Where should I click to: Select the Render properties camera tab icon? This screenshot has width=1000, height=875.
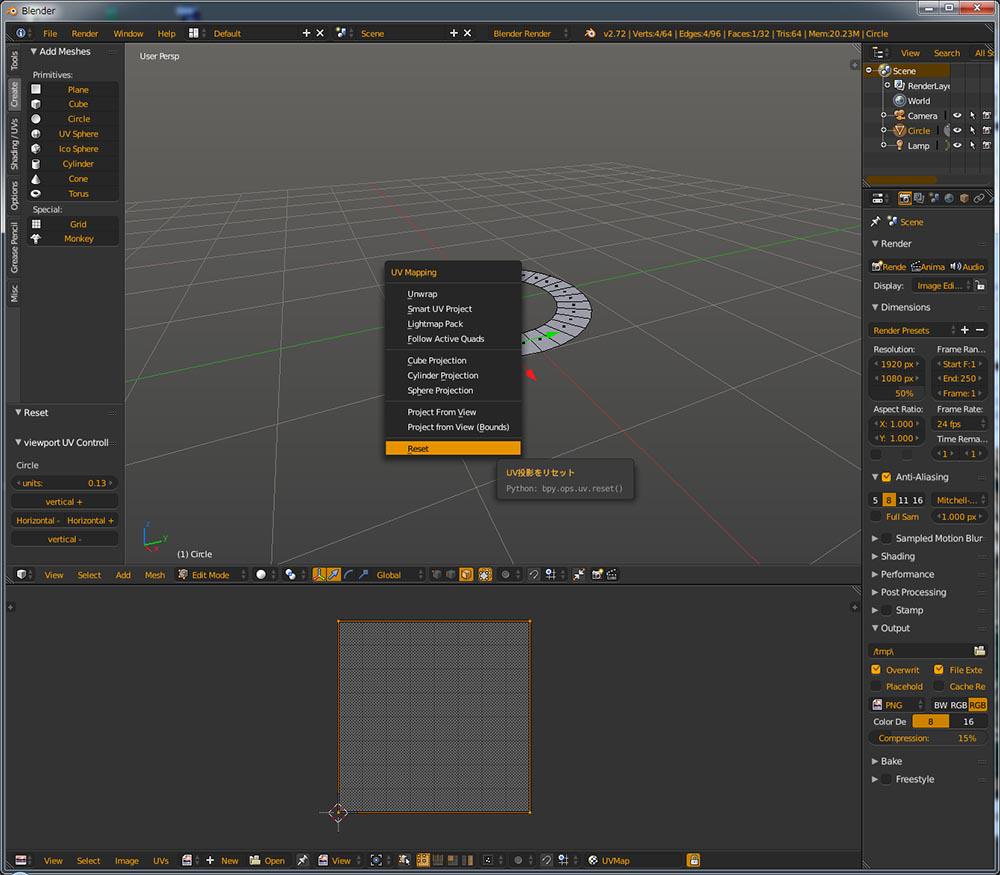[904, 198]
